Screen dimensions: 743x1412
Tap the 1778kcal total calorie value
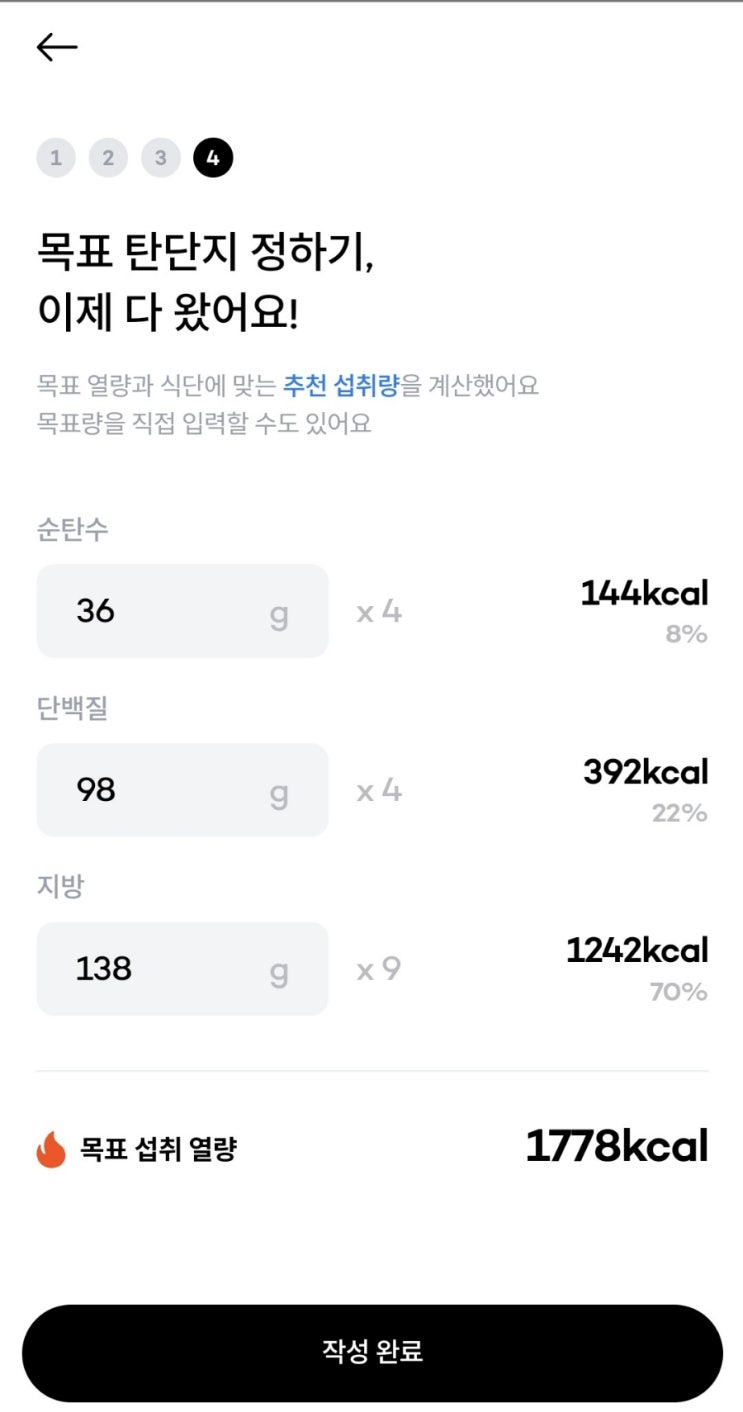pos(616,1147)
